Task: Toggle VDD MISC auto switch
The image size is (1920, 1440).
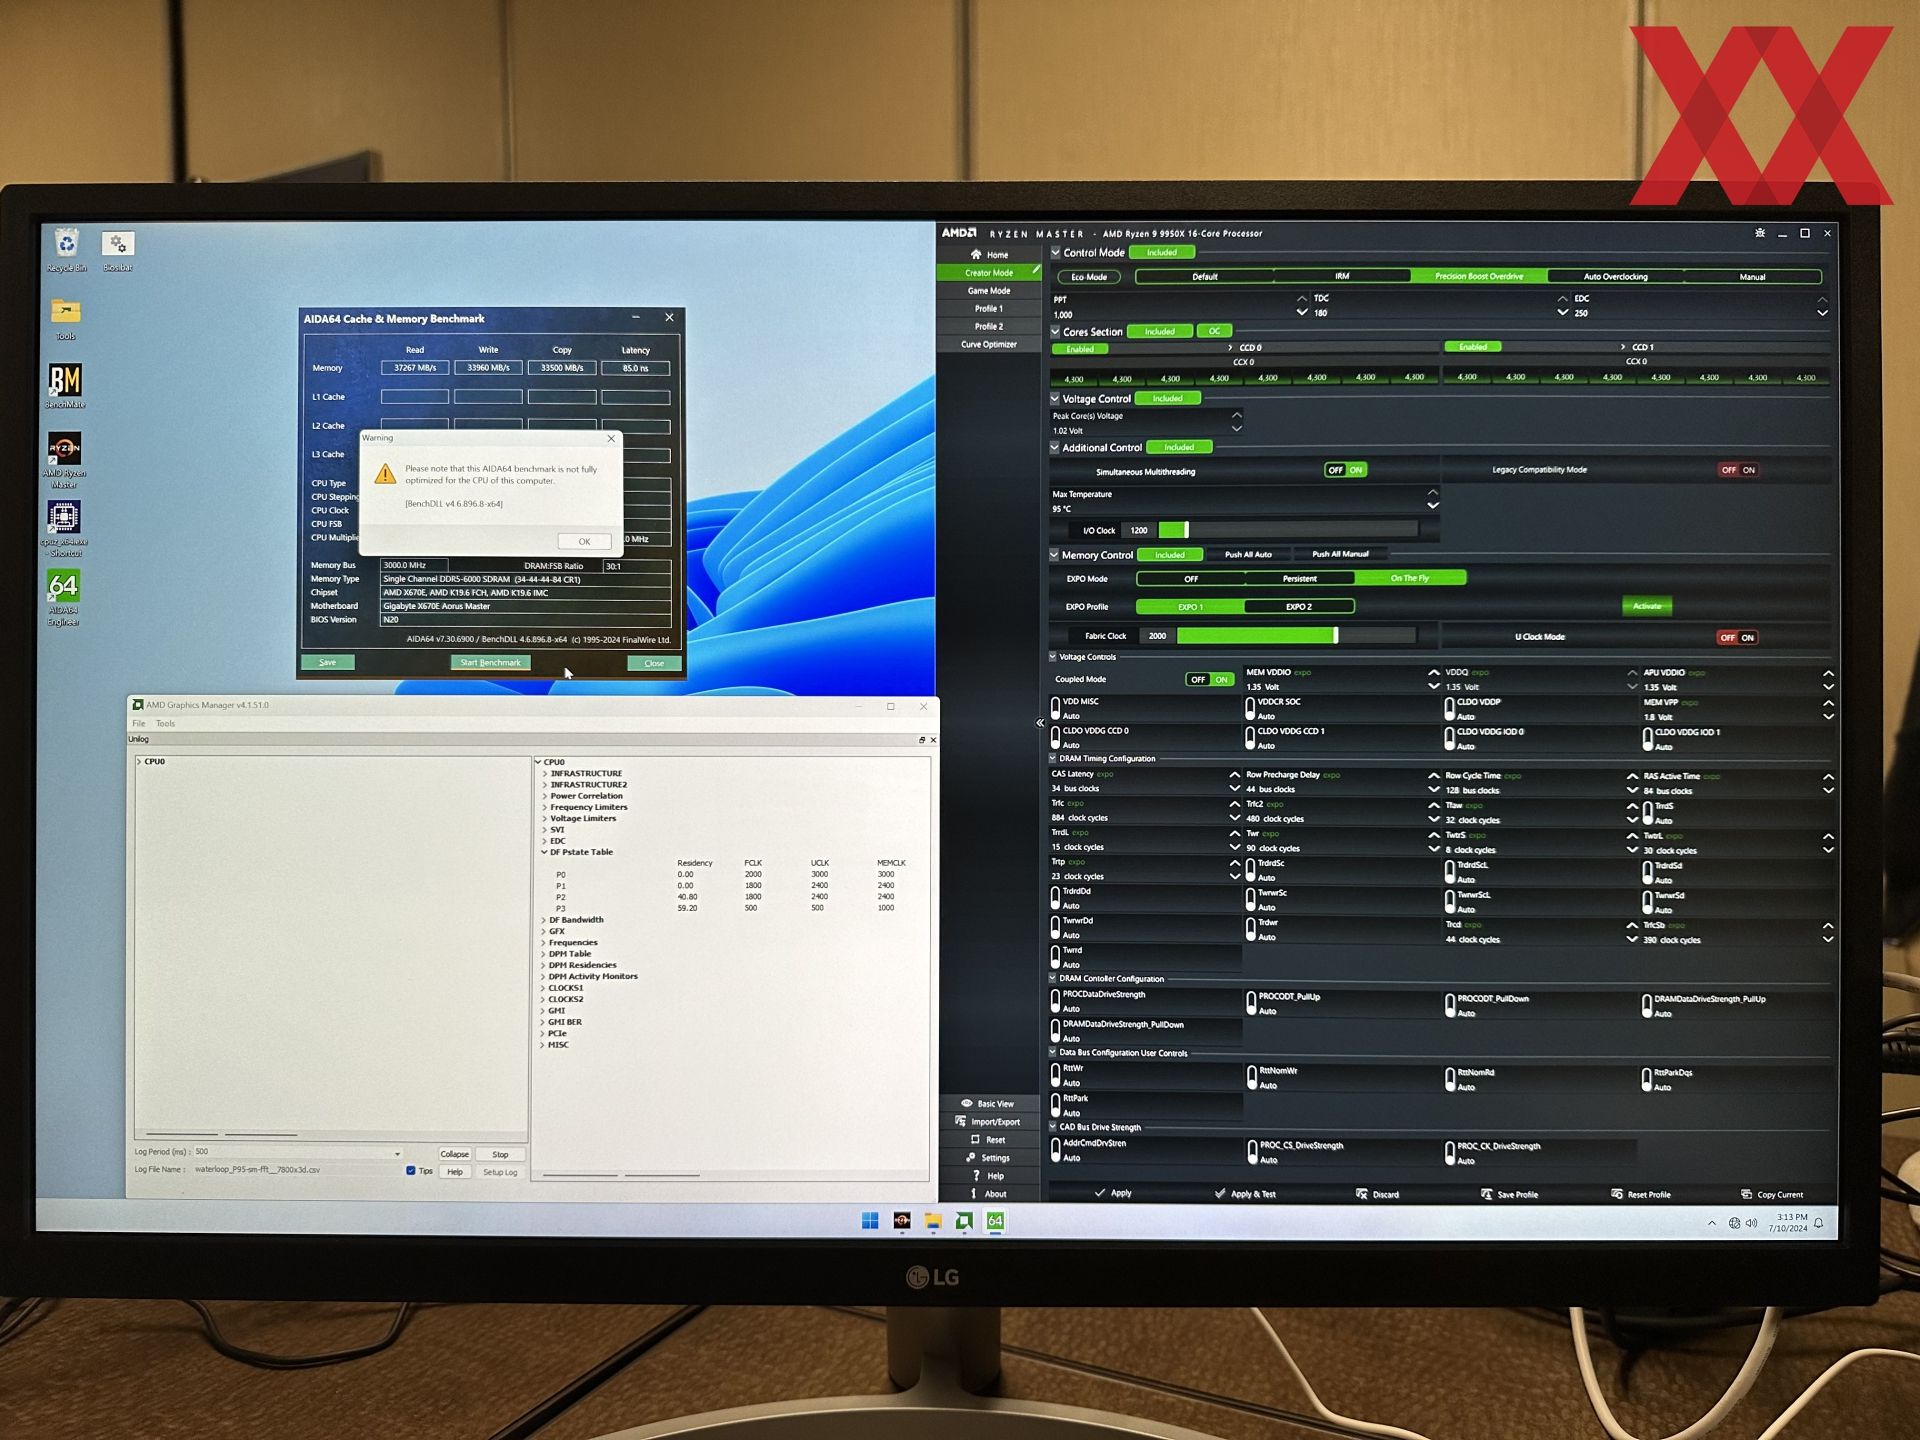Action: (x=1056, y=708)
